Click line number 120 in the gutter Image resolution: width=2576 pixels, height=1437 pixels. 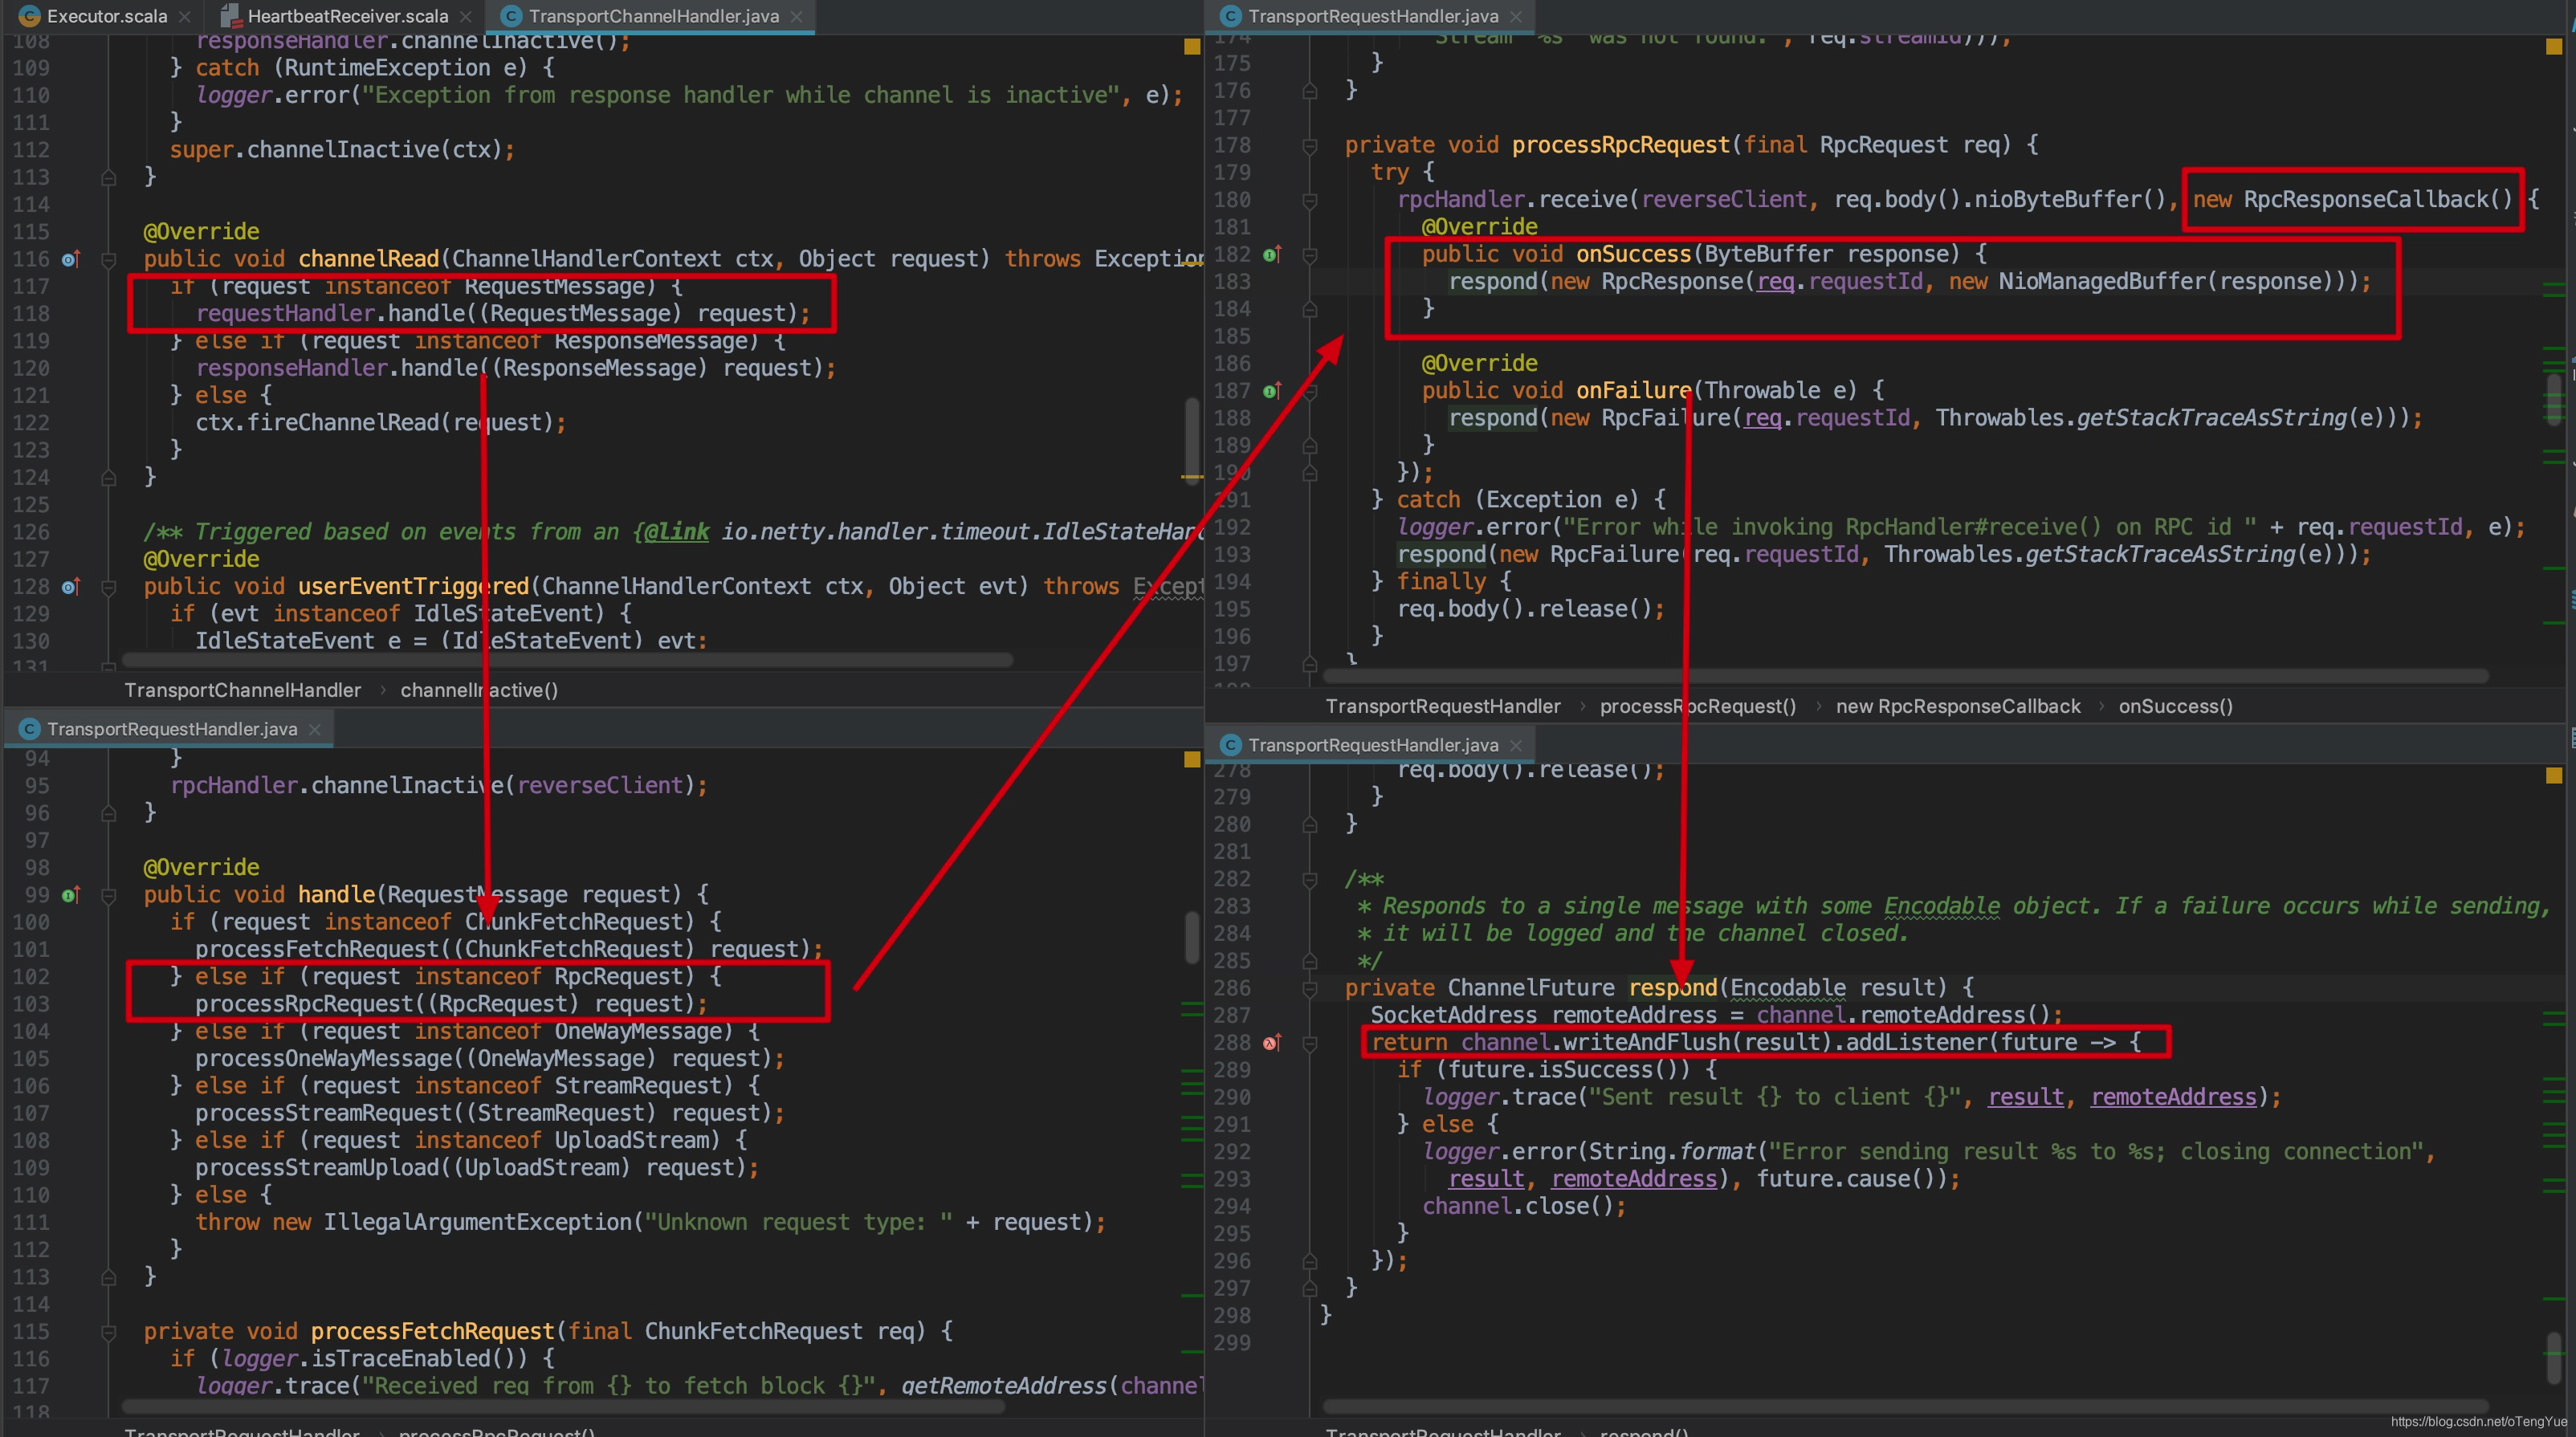click(31, 369)
